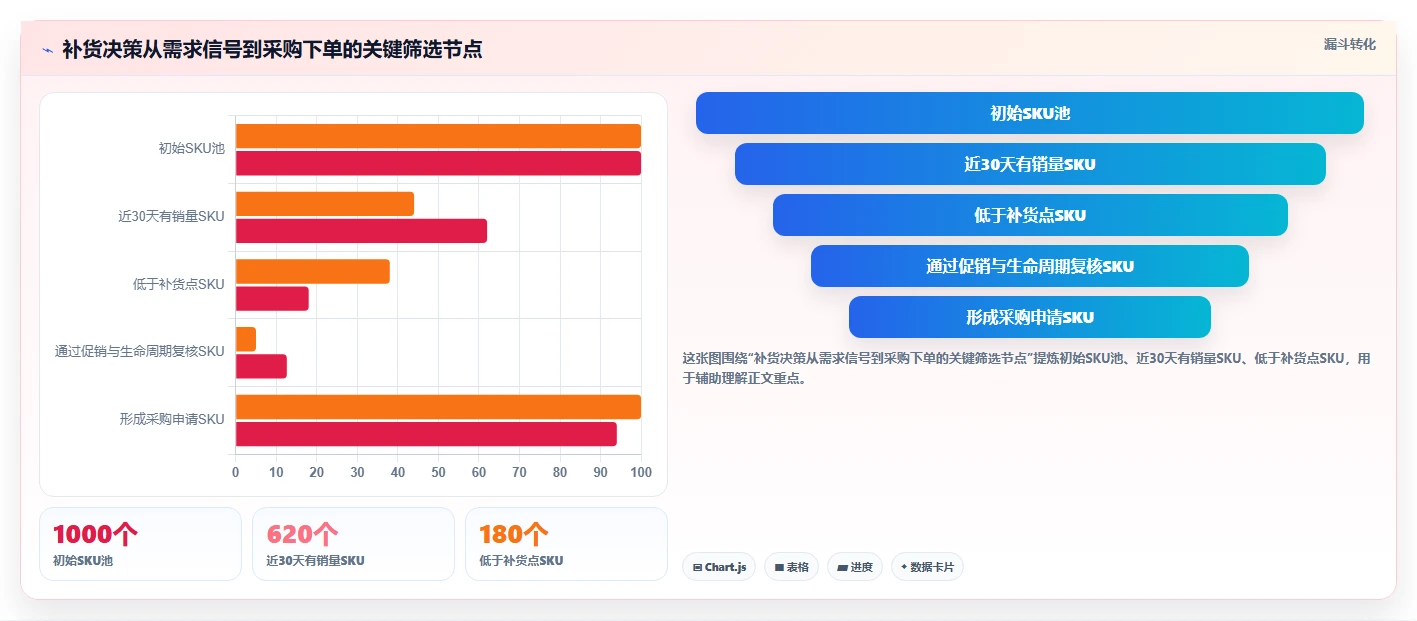Select the 低于补货点SKU funnel stage
This screenshot has height=621, width=1417.
(1030, 215)
